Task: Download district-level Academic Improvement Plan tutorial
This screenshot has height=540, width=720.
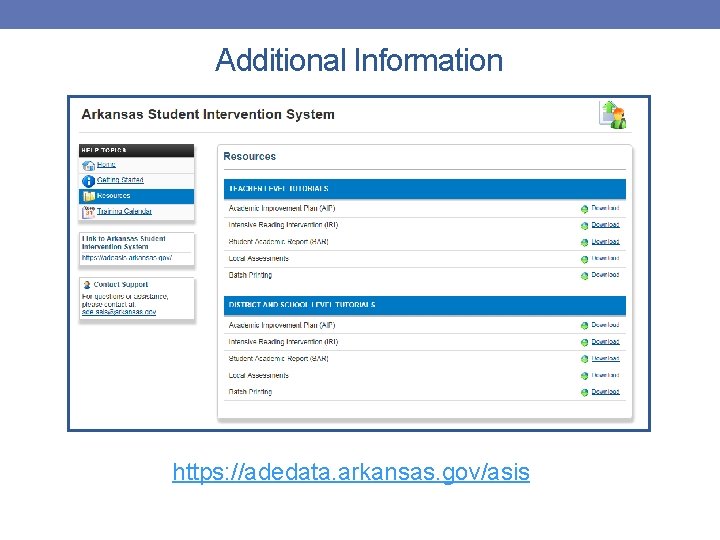Action: (605, 325)
